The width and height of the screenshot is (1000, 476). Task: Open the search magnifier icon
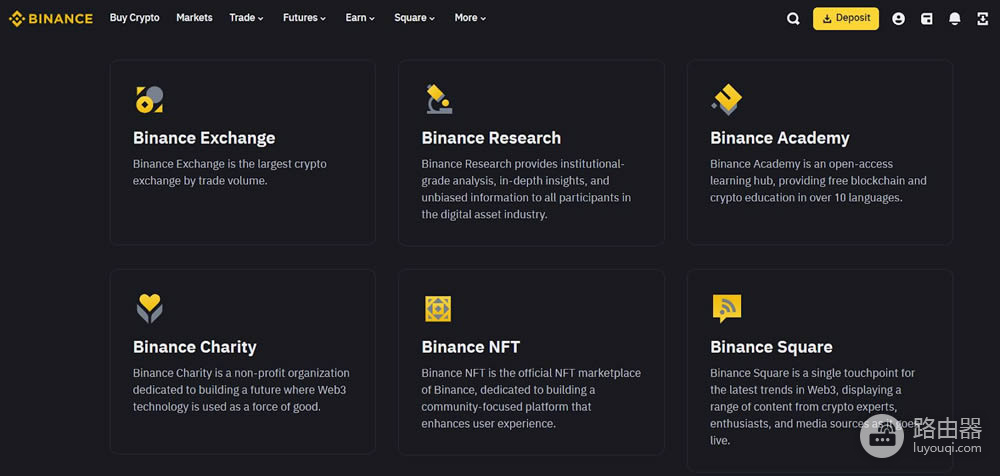793,19
